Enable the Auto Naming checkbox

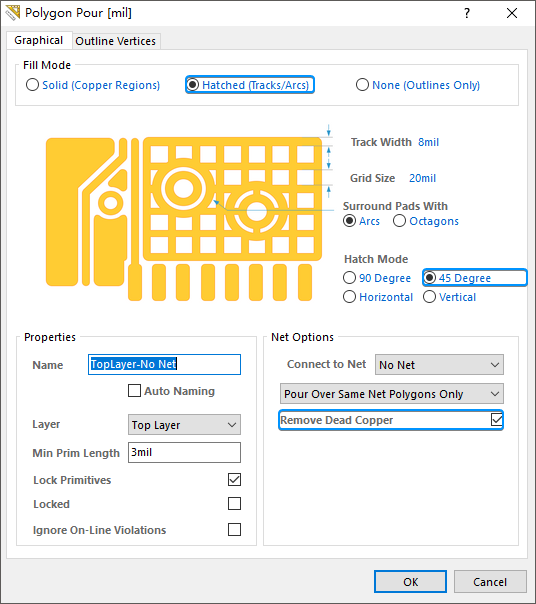pos(134,391)
